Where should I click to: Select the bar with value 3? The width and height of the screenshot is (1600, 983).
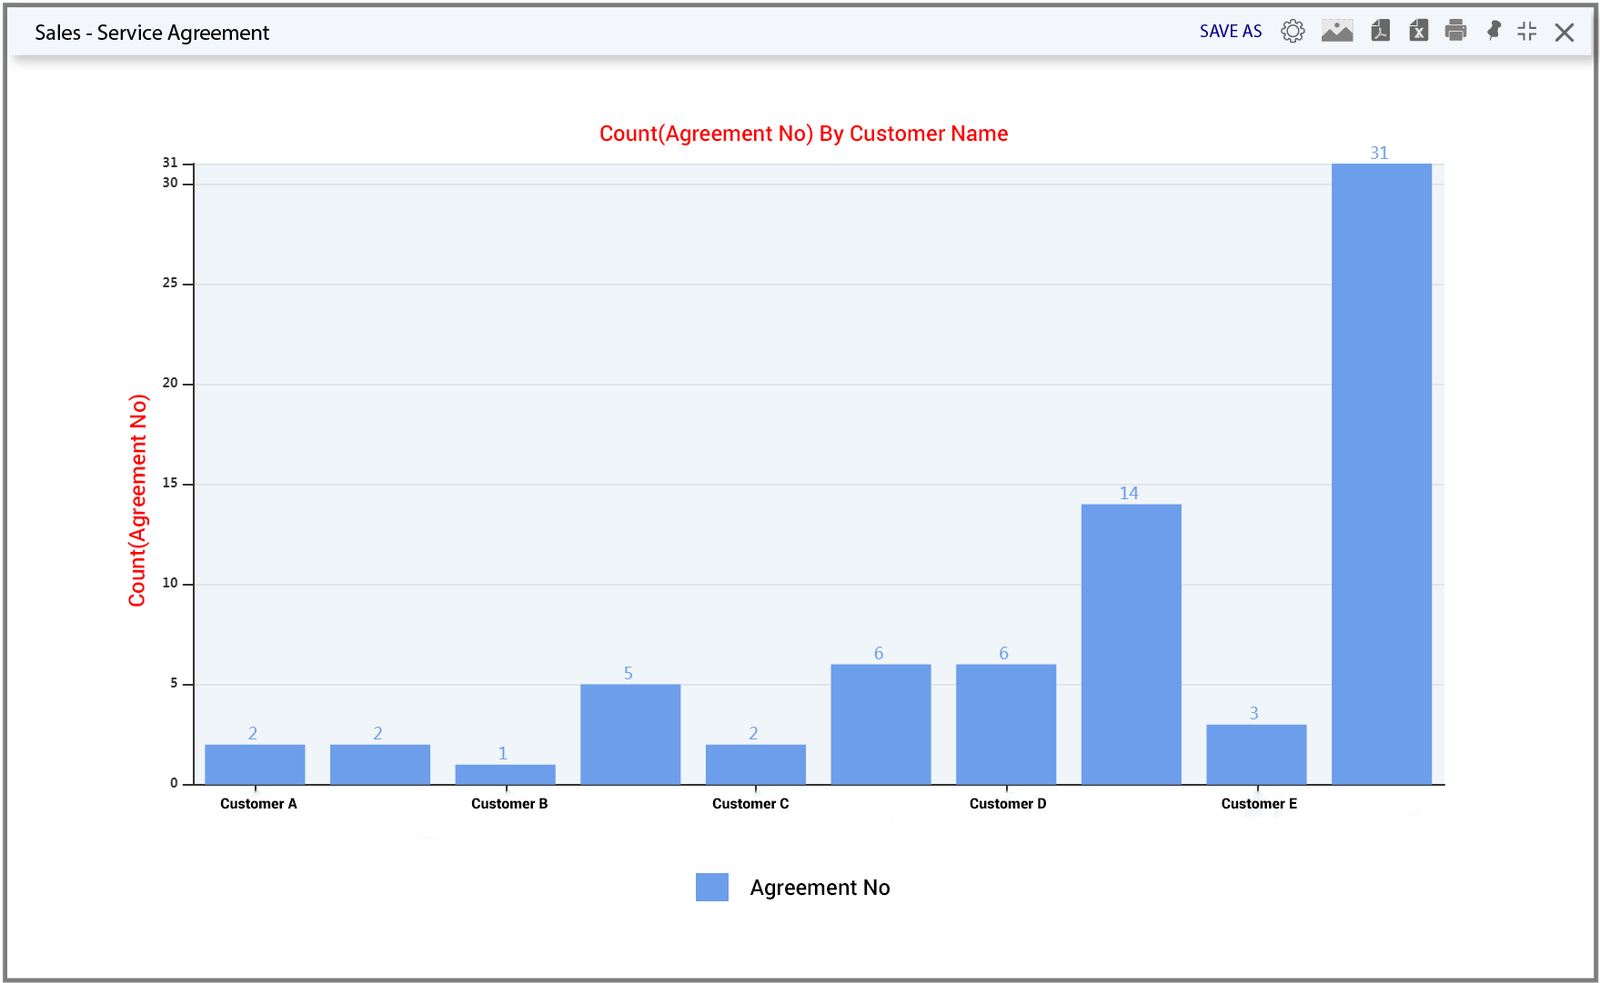pos(1256,754)
